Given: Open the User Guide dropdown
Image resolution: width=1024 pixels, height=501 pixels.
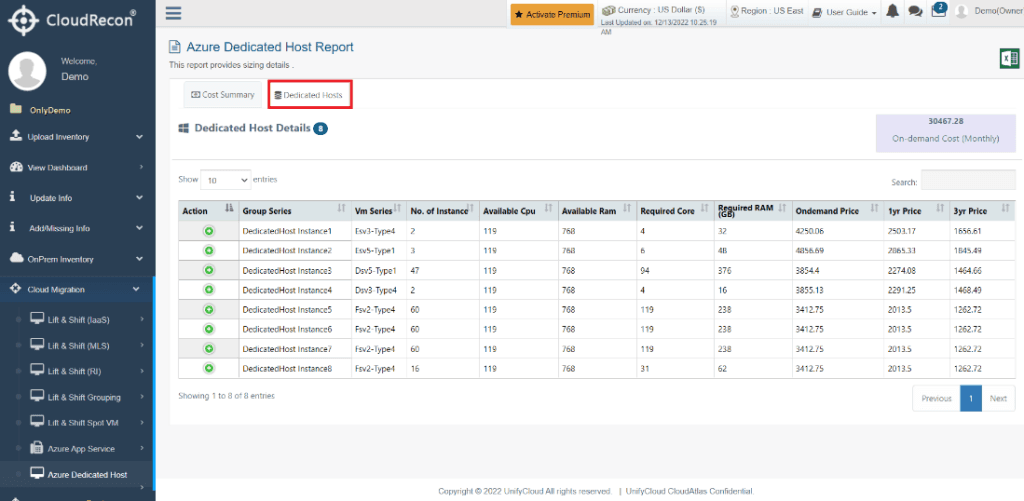Looking at the screenshot, I should tap(844, 12).
